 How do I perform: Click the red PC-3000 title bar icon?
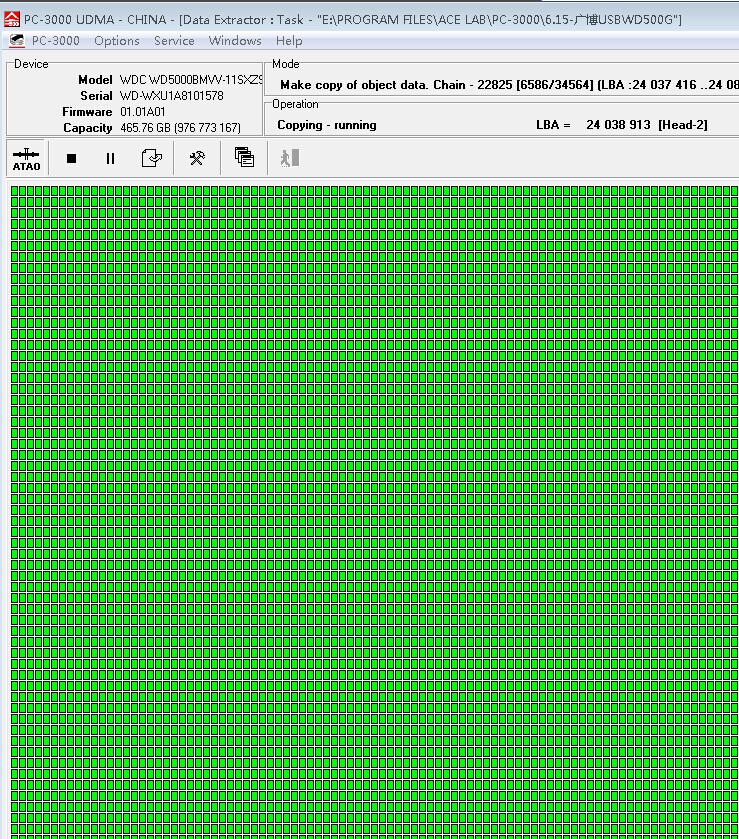(12, 20)
